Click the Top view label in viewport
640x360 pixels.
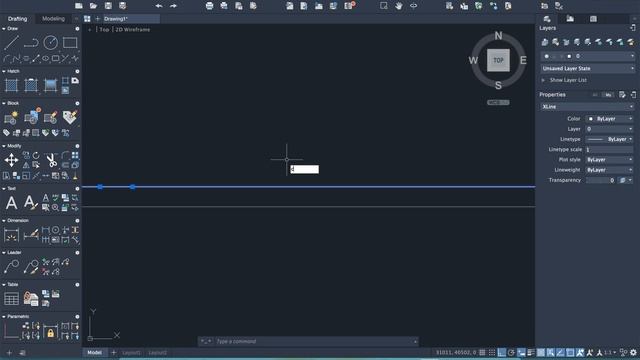[104, 29]
